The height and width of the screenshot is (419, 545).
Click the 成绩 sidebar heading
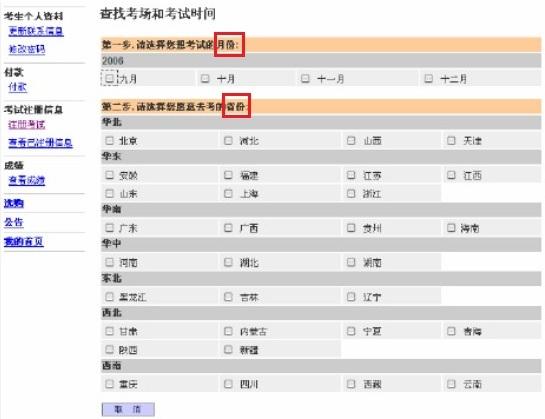click(14, 165)
